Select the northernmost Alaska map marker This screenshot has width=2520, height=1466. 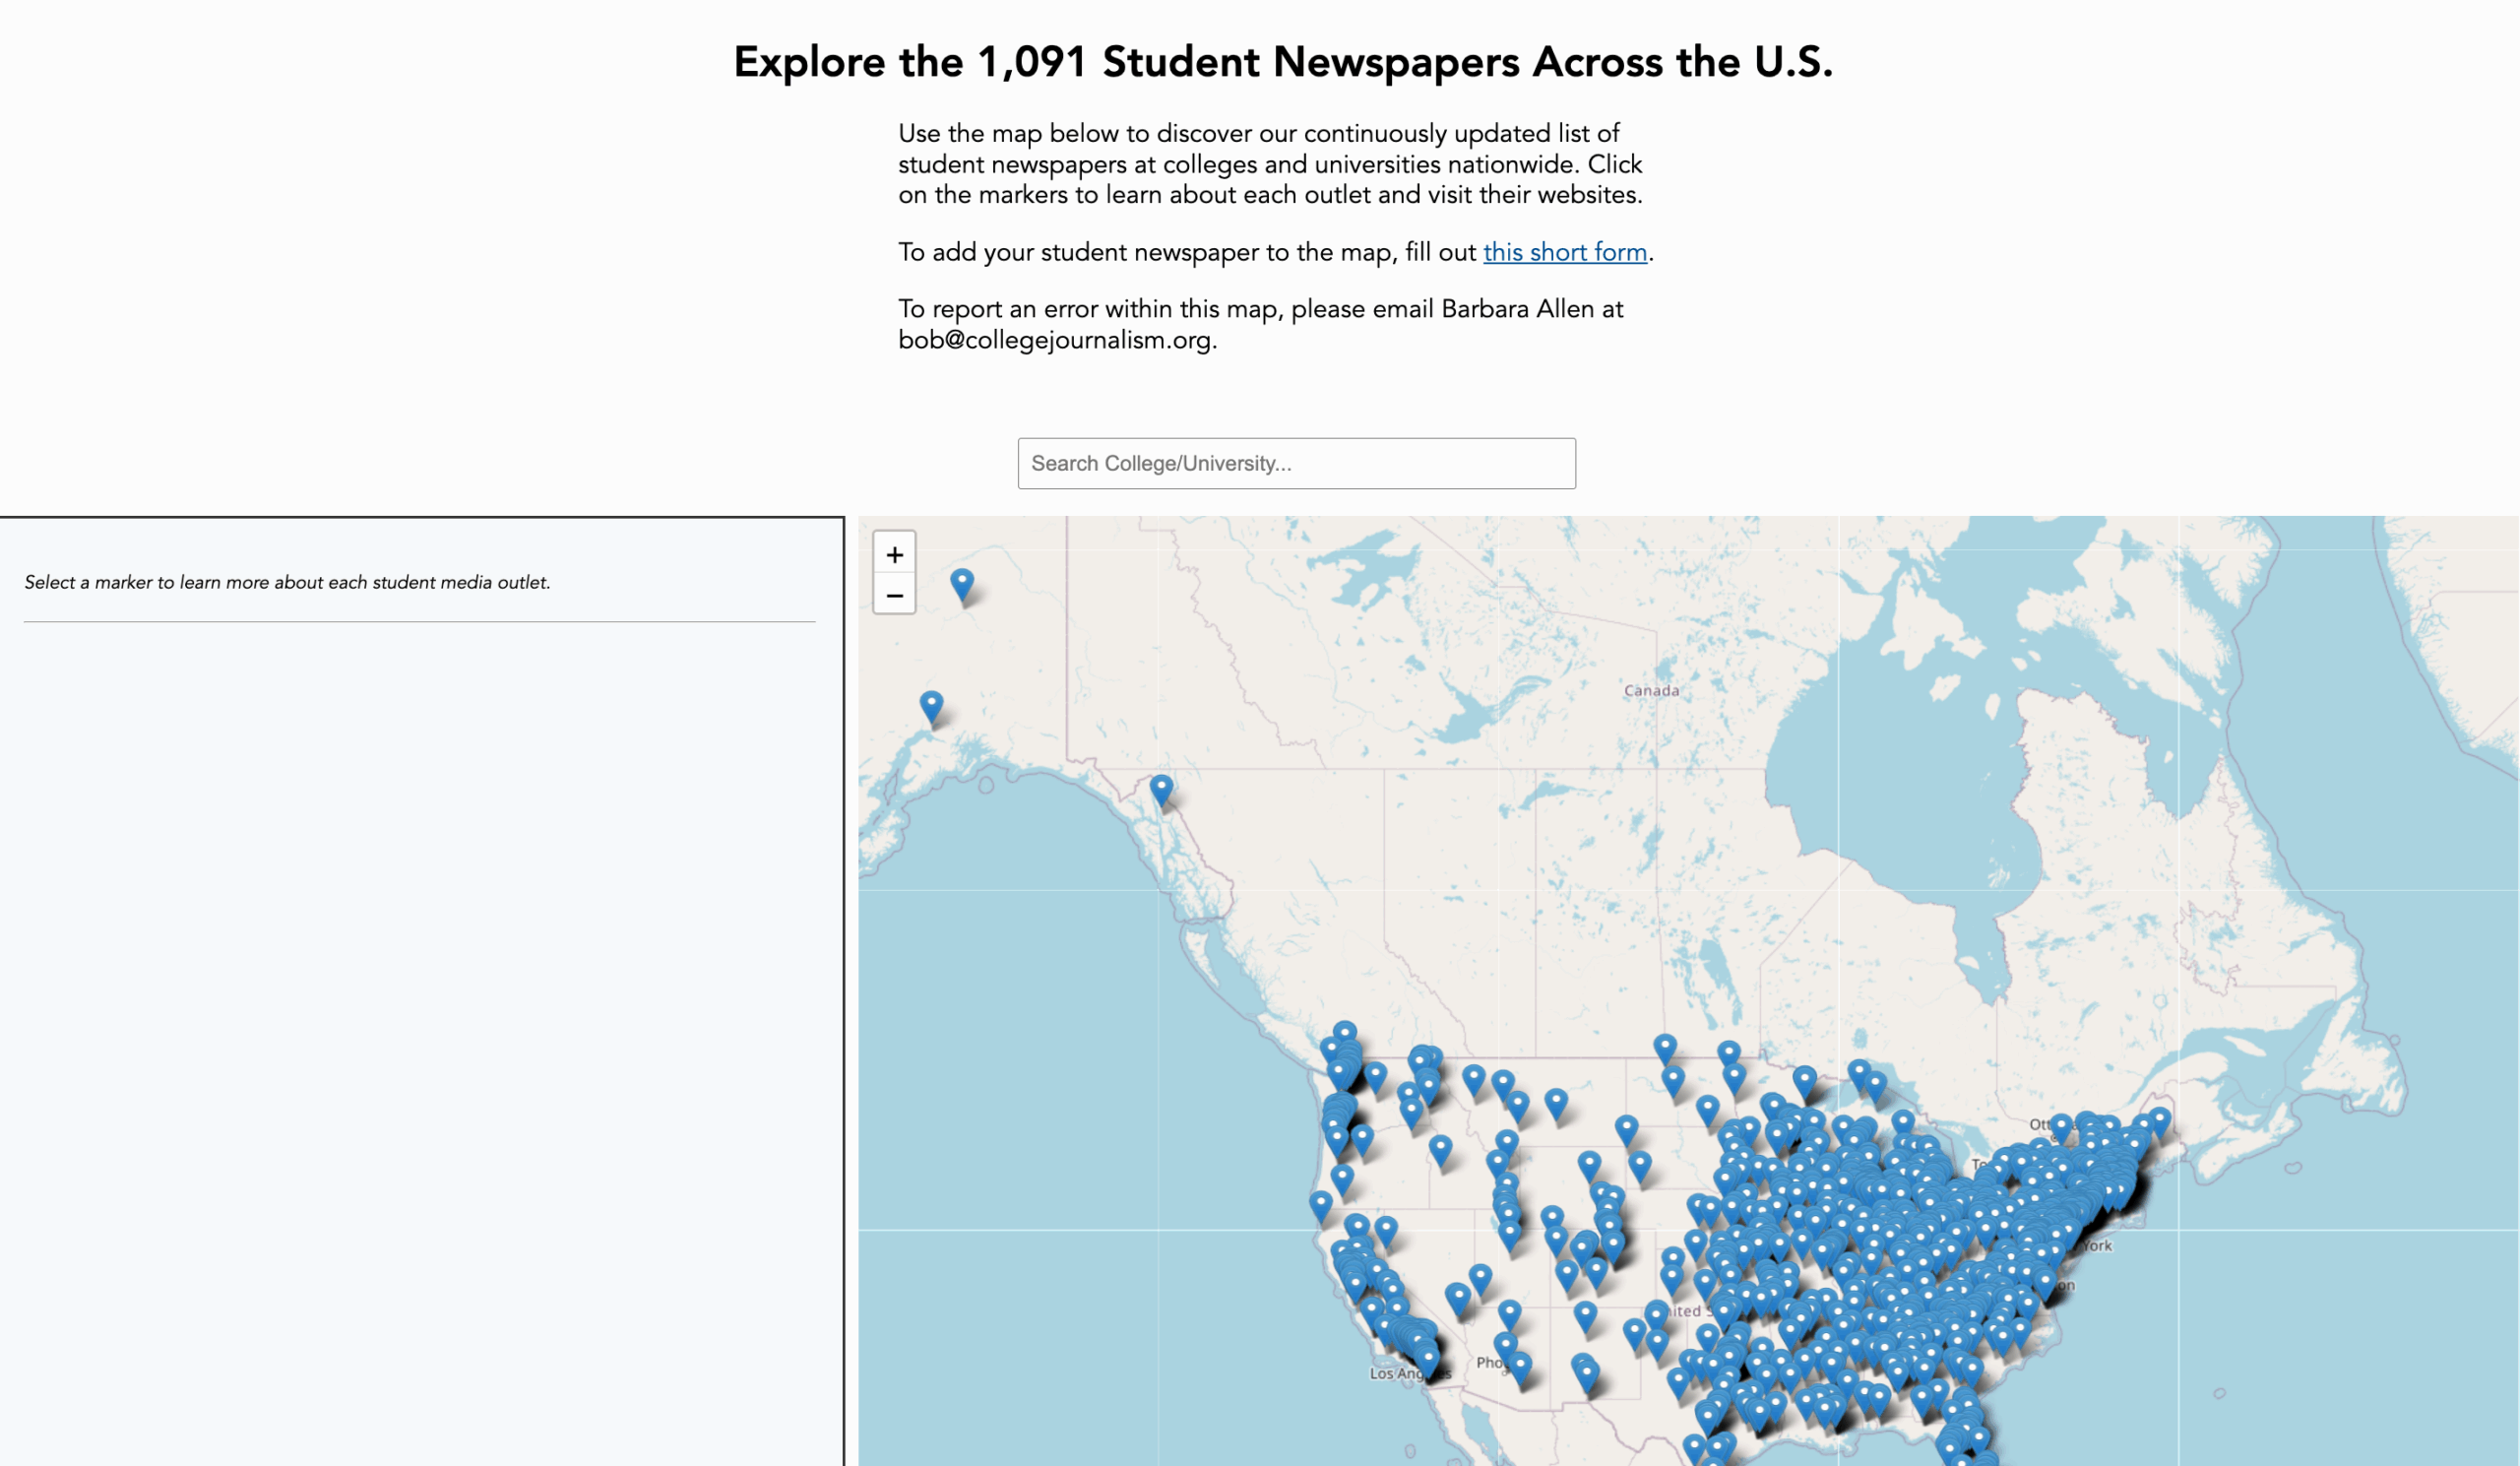tap(961, 584)
